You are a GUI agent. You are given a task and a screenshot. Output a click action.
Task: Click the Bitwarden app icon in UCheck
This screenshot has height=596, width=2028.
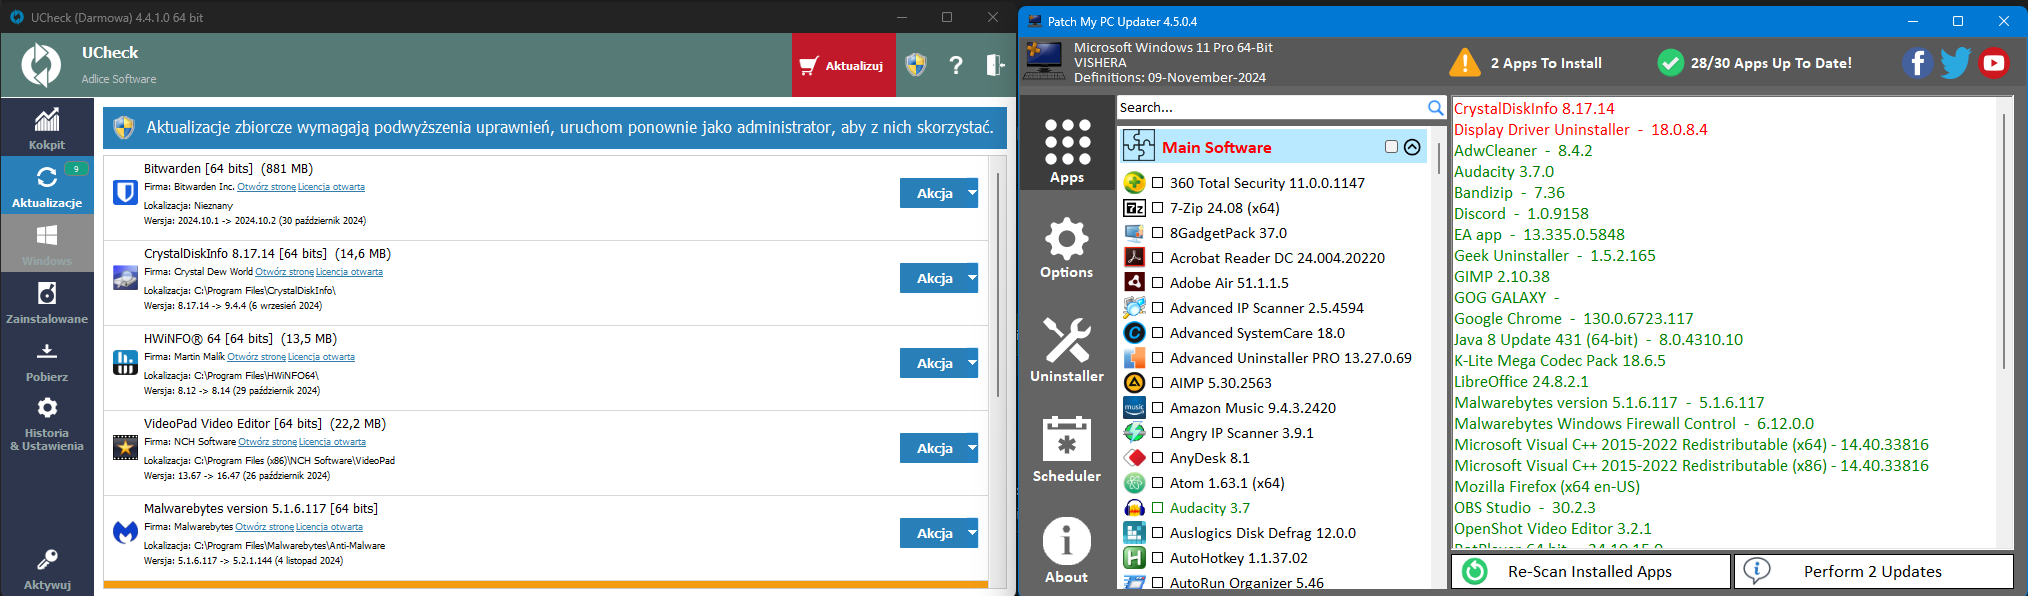tap(125, 193)
